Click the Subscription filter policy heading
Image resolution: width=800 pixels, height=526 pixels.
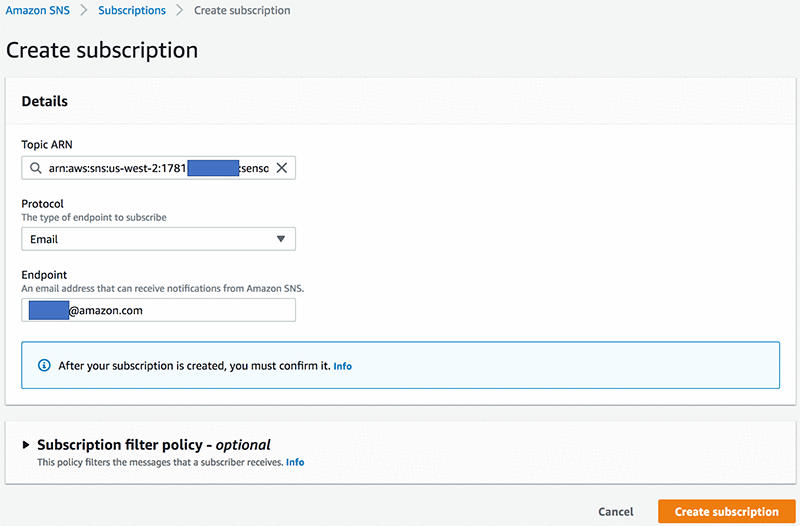tap(154, 445)
